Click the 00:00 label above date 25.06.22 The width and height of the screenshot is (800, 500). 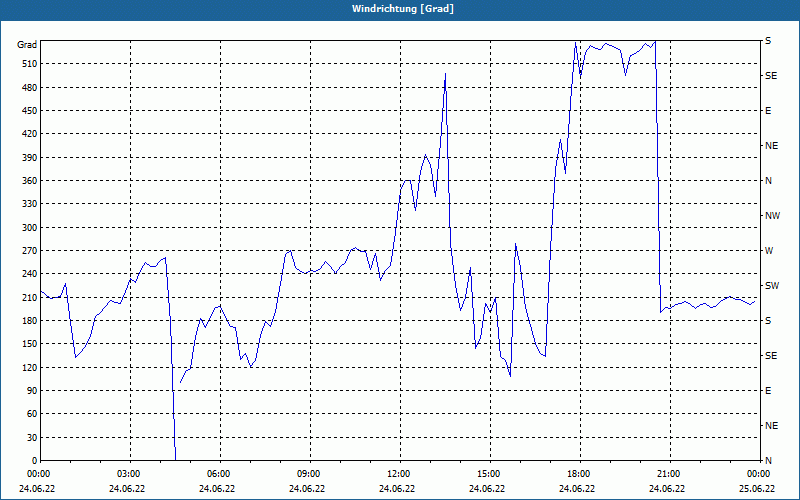click(757, 473)
